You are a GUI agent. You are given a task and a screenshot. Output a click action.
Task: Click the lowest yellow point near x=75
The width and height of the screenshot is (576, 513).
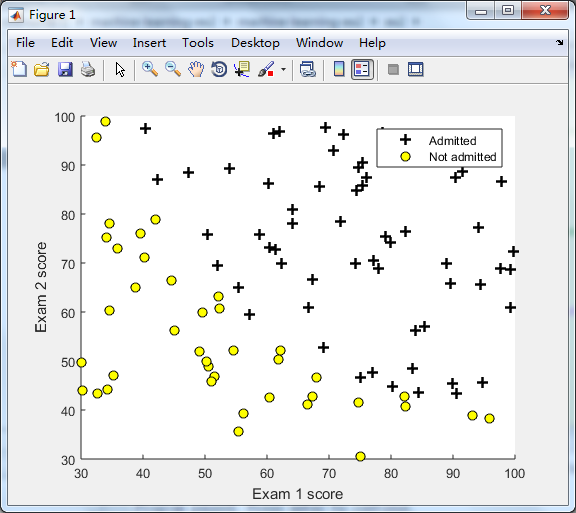pos(360,456)
